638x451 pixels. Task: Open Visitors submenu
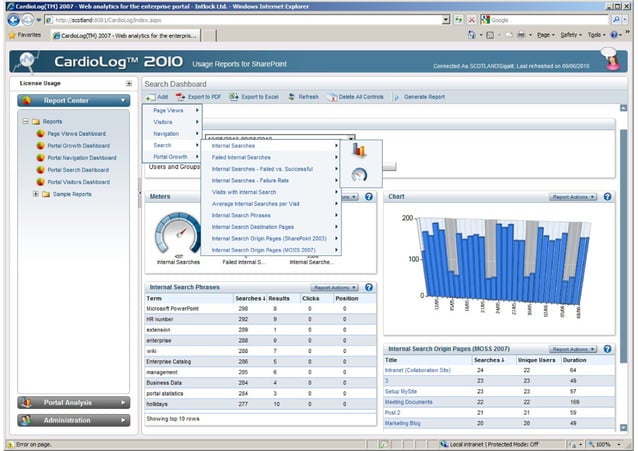click(172, 122)
